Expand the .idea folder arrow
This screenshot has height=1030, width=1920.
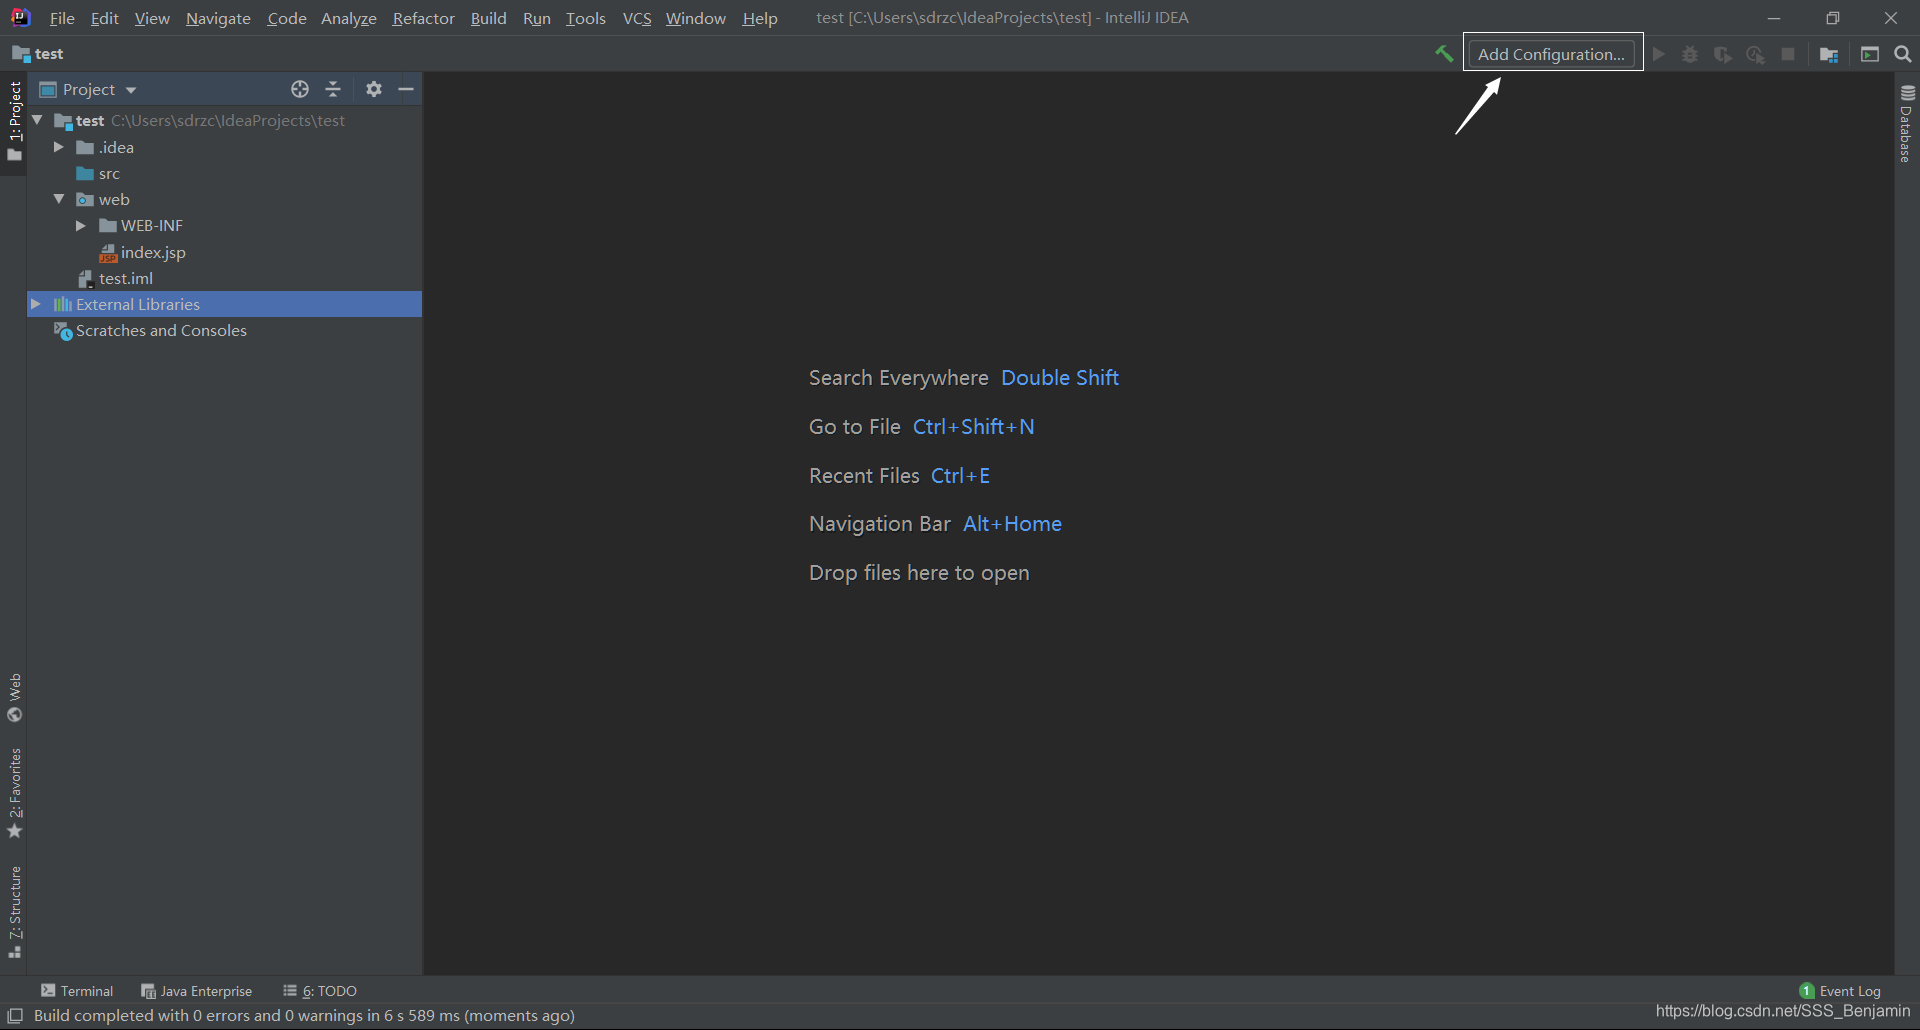pyautogui.click(x=59, y=147)
